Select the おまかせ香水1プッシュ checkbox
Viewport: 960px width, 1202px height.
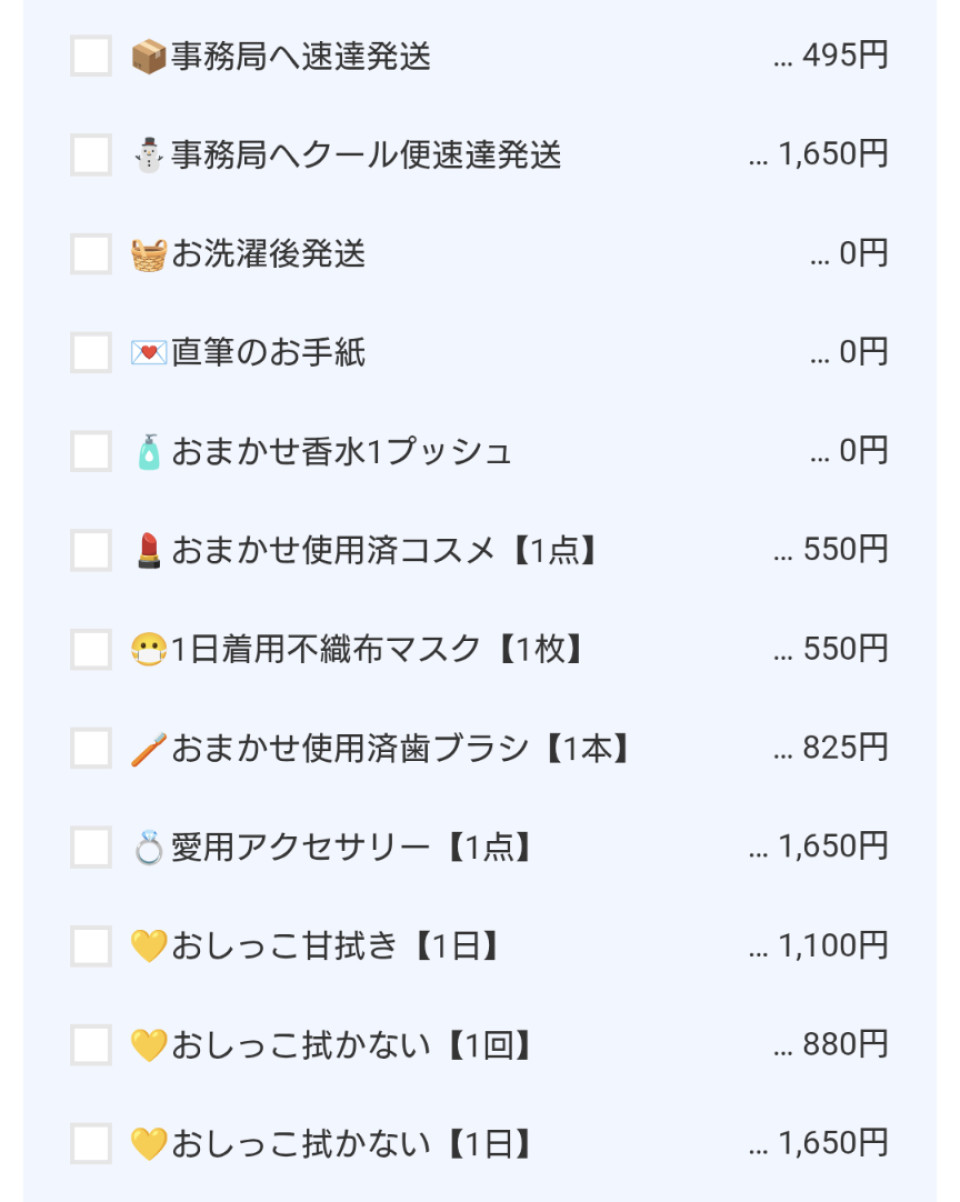tap(91, 451)
